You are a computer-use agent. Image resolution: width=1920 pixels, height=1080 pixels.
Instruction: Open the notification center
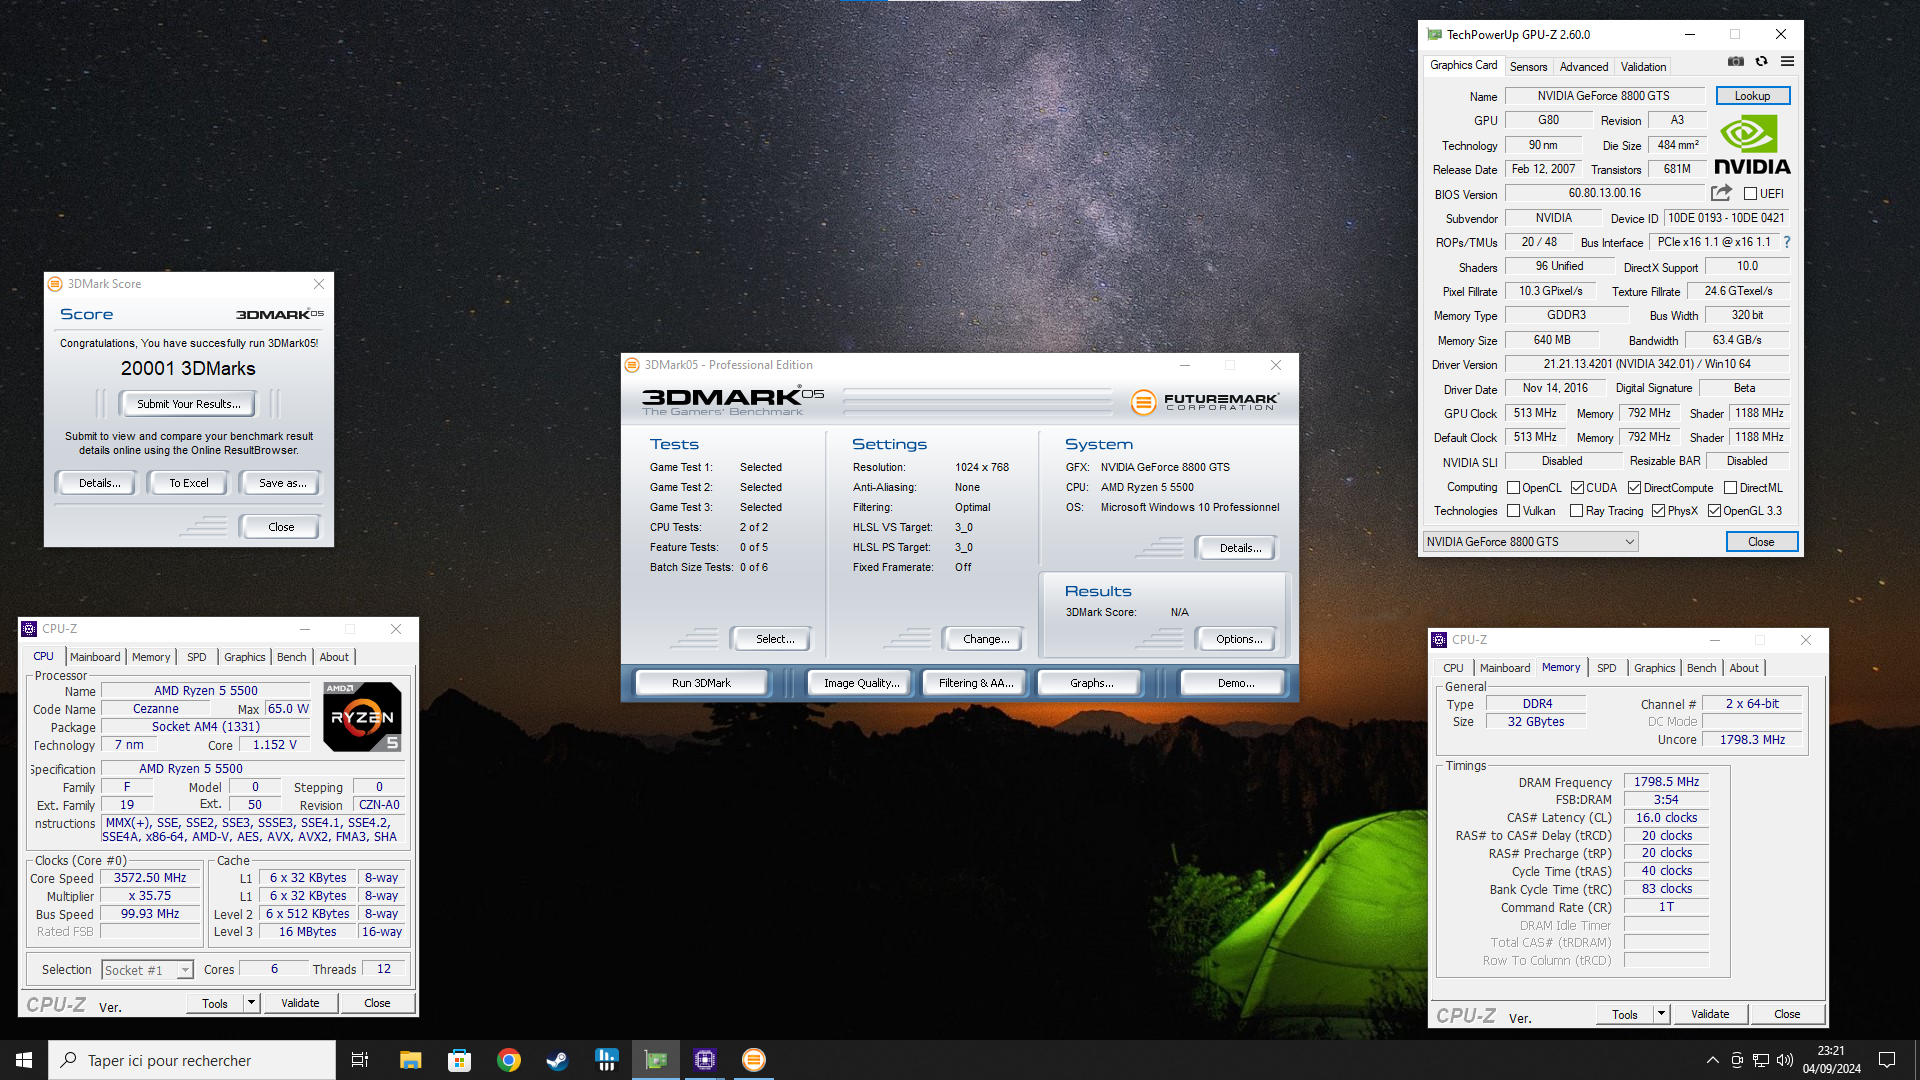(x=1887, y=1060)
